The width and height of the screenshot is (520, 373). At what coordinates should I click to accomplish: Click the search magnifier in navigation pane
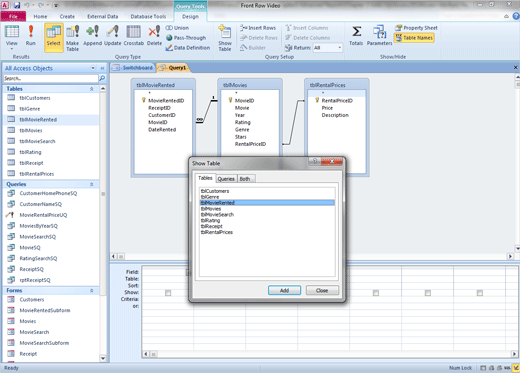pyautogui.click(x=102, y=78)
